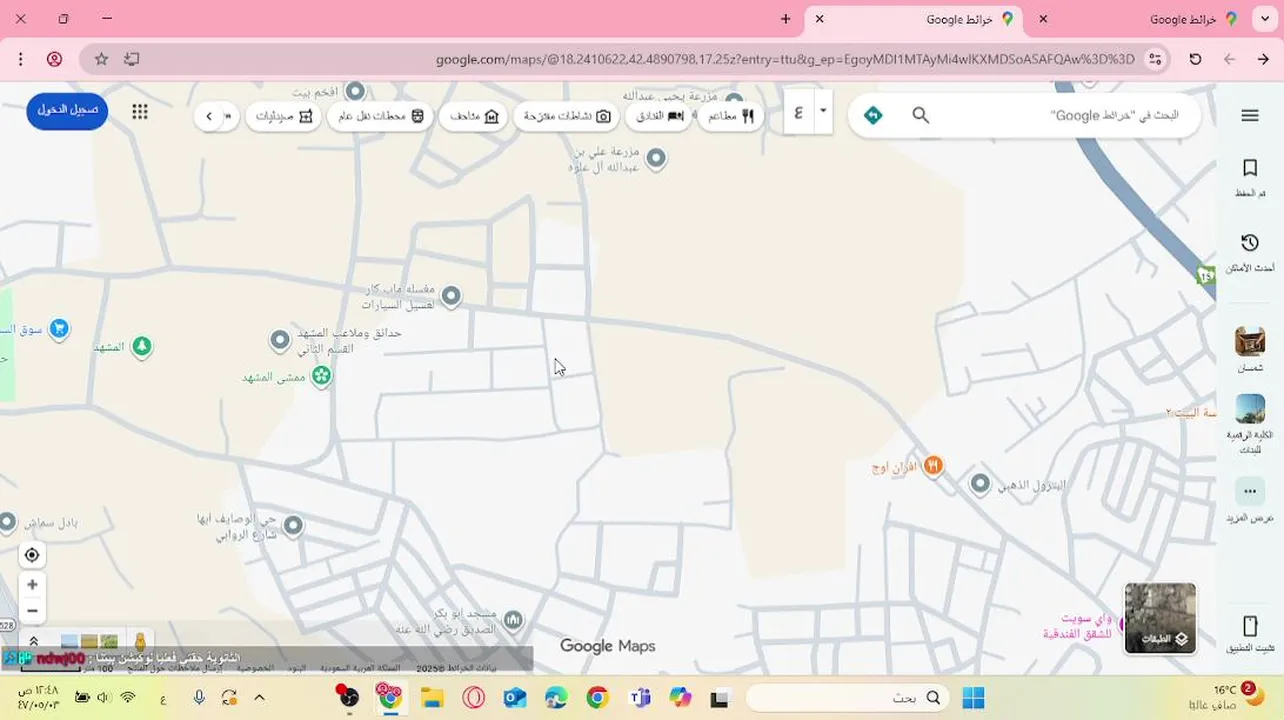Image resolution: width=1284 pixels, height=720 pixels.
Task: Zoom in with the plus button
Action: (x=32, y=585)
